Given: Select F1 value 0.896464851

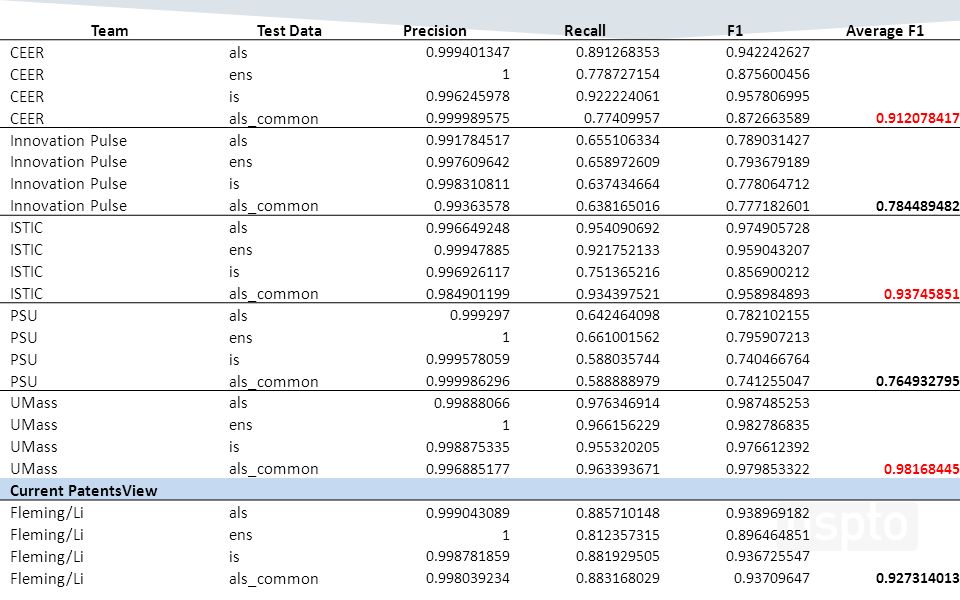Looking at the screenshot, I should pos(768,535).
